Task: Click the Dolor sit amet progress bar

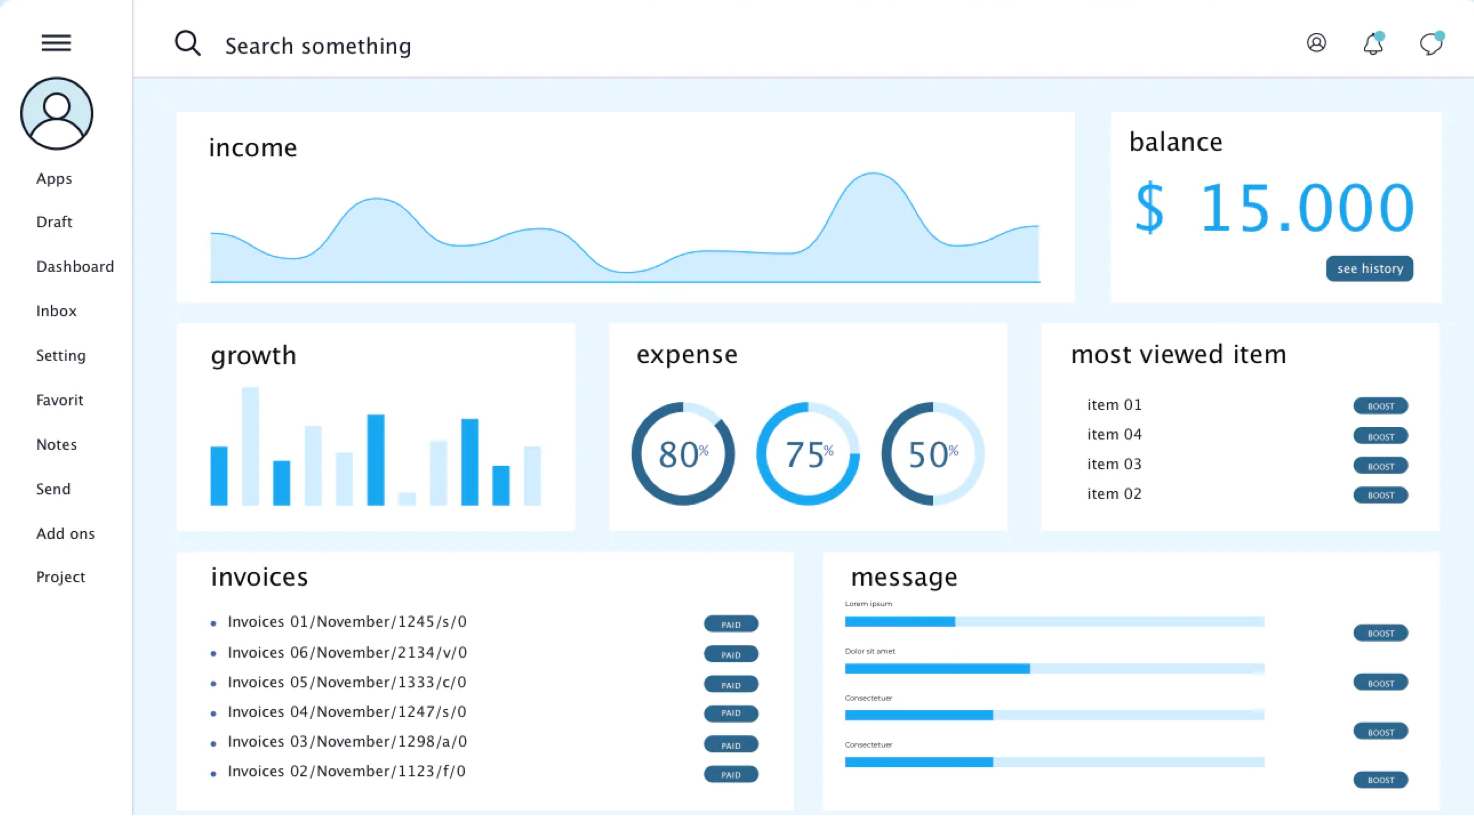Action: click(1054, 668)
